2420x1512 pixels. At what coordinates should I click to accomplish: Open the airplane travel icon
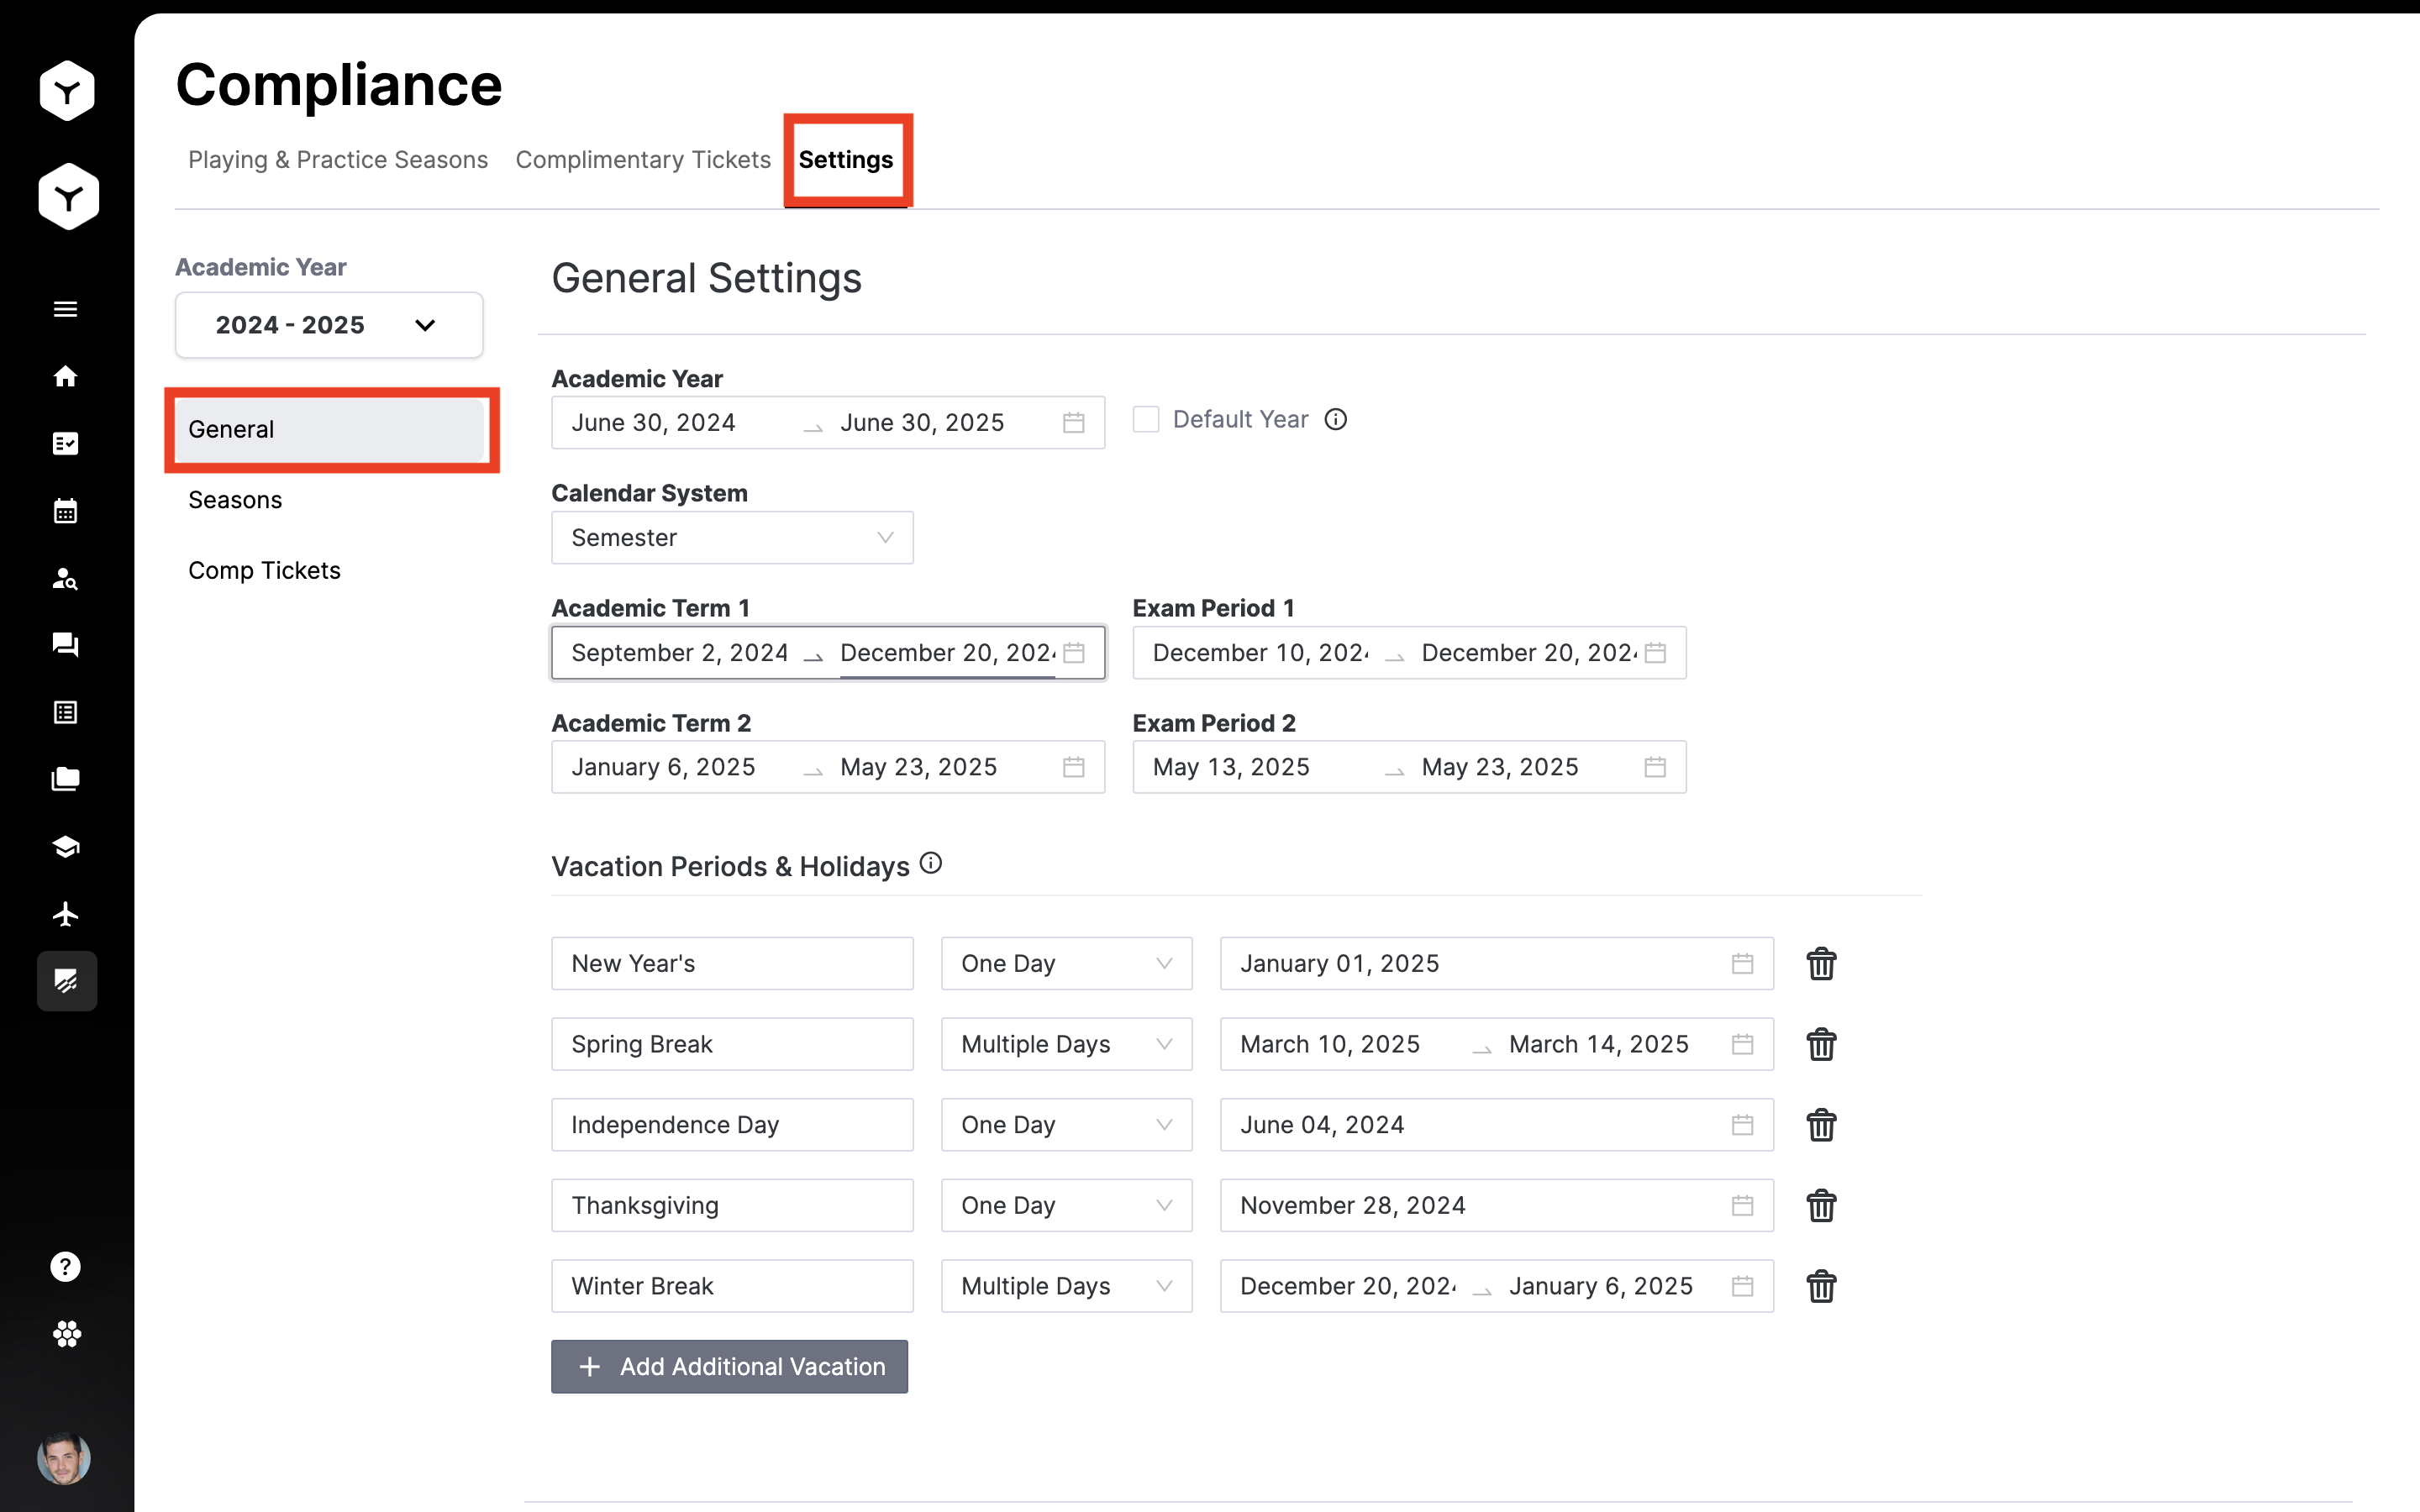click(65, 914)
